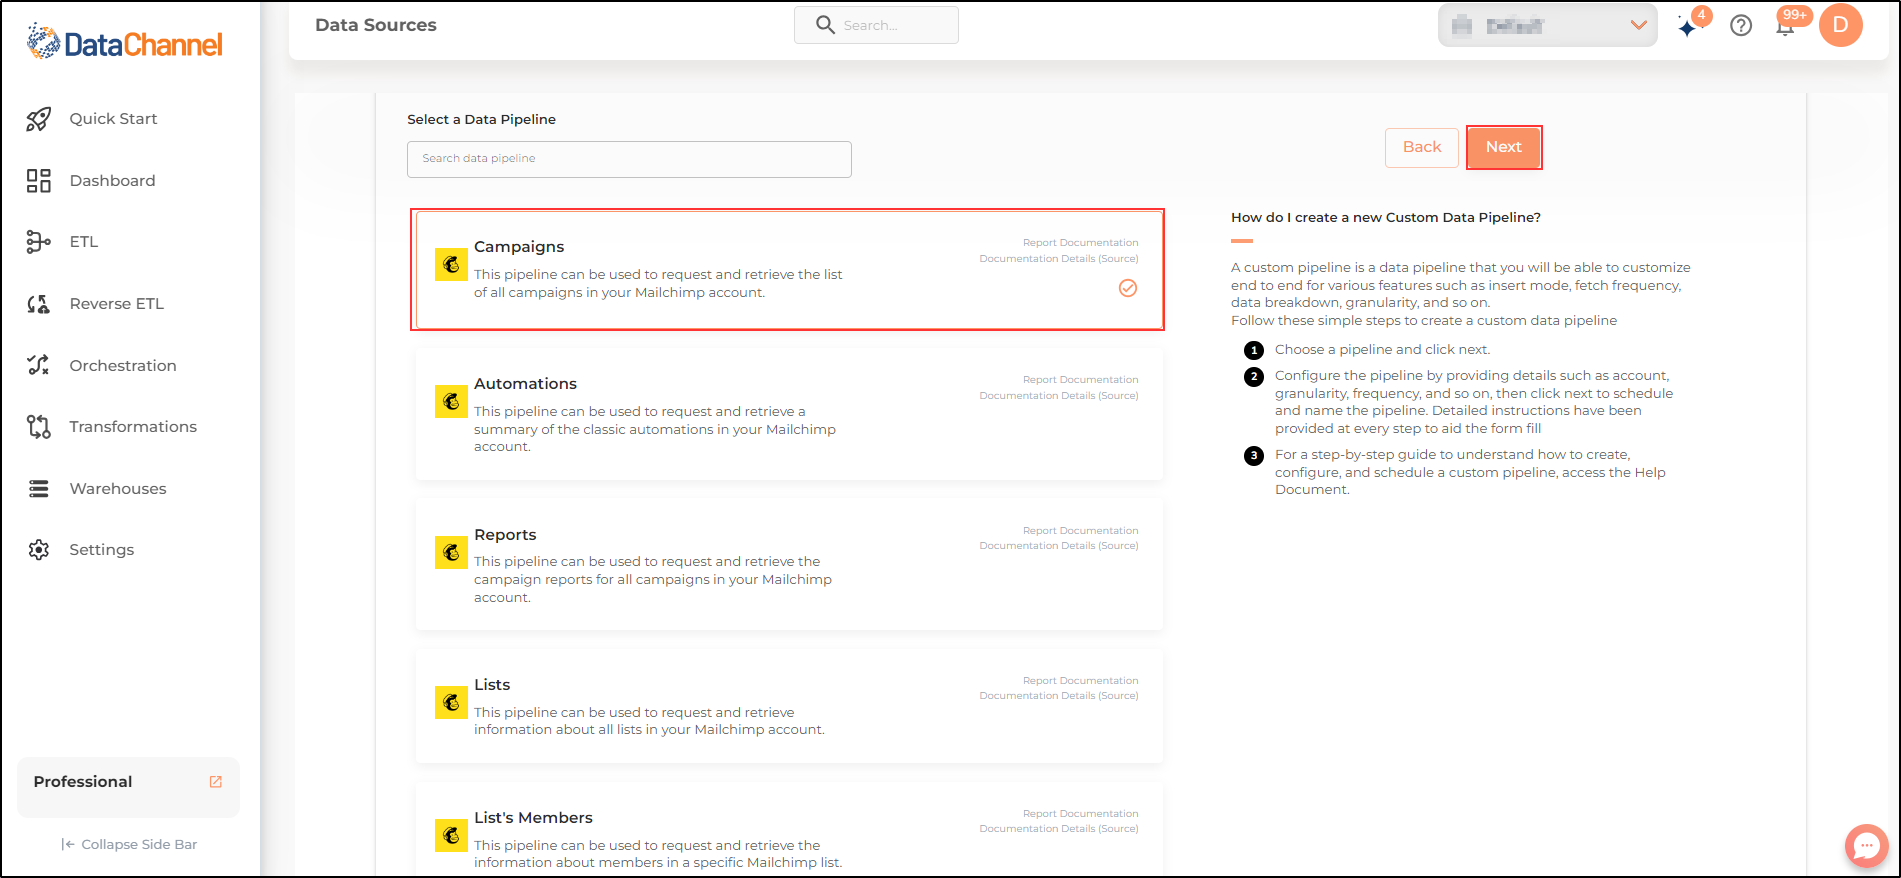Click the DataChannel logo
This screenshot has height=878, width=1901.
click(x=124, y=42)
